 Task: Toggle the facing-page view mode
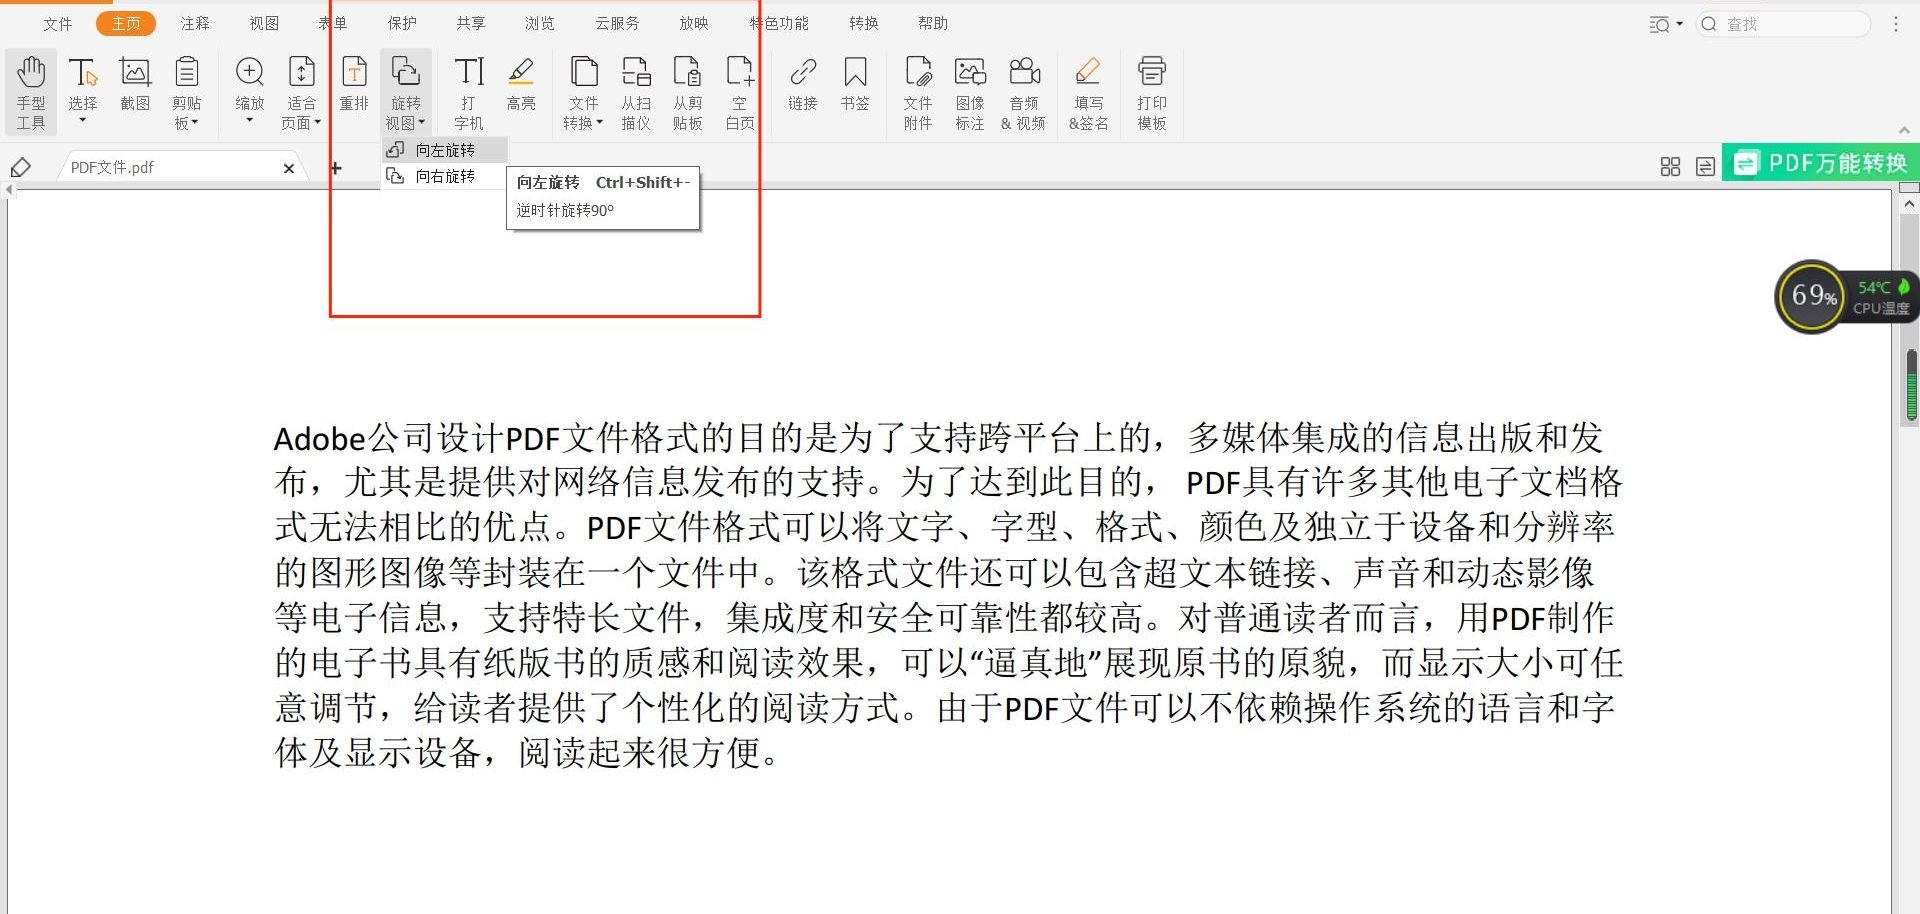pos(1704,167)
